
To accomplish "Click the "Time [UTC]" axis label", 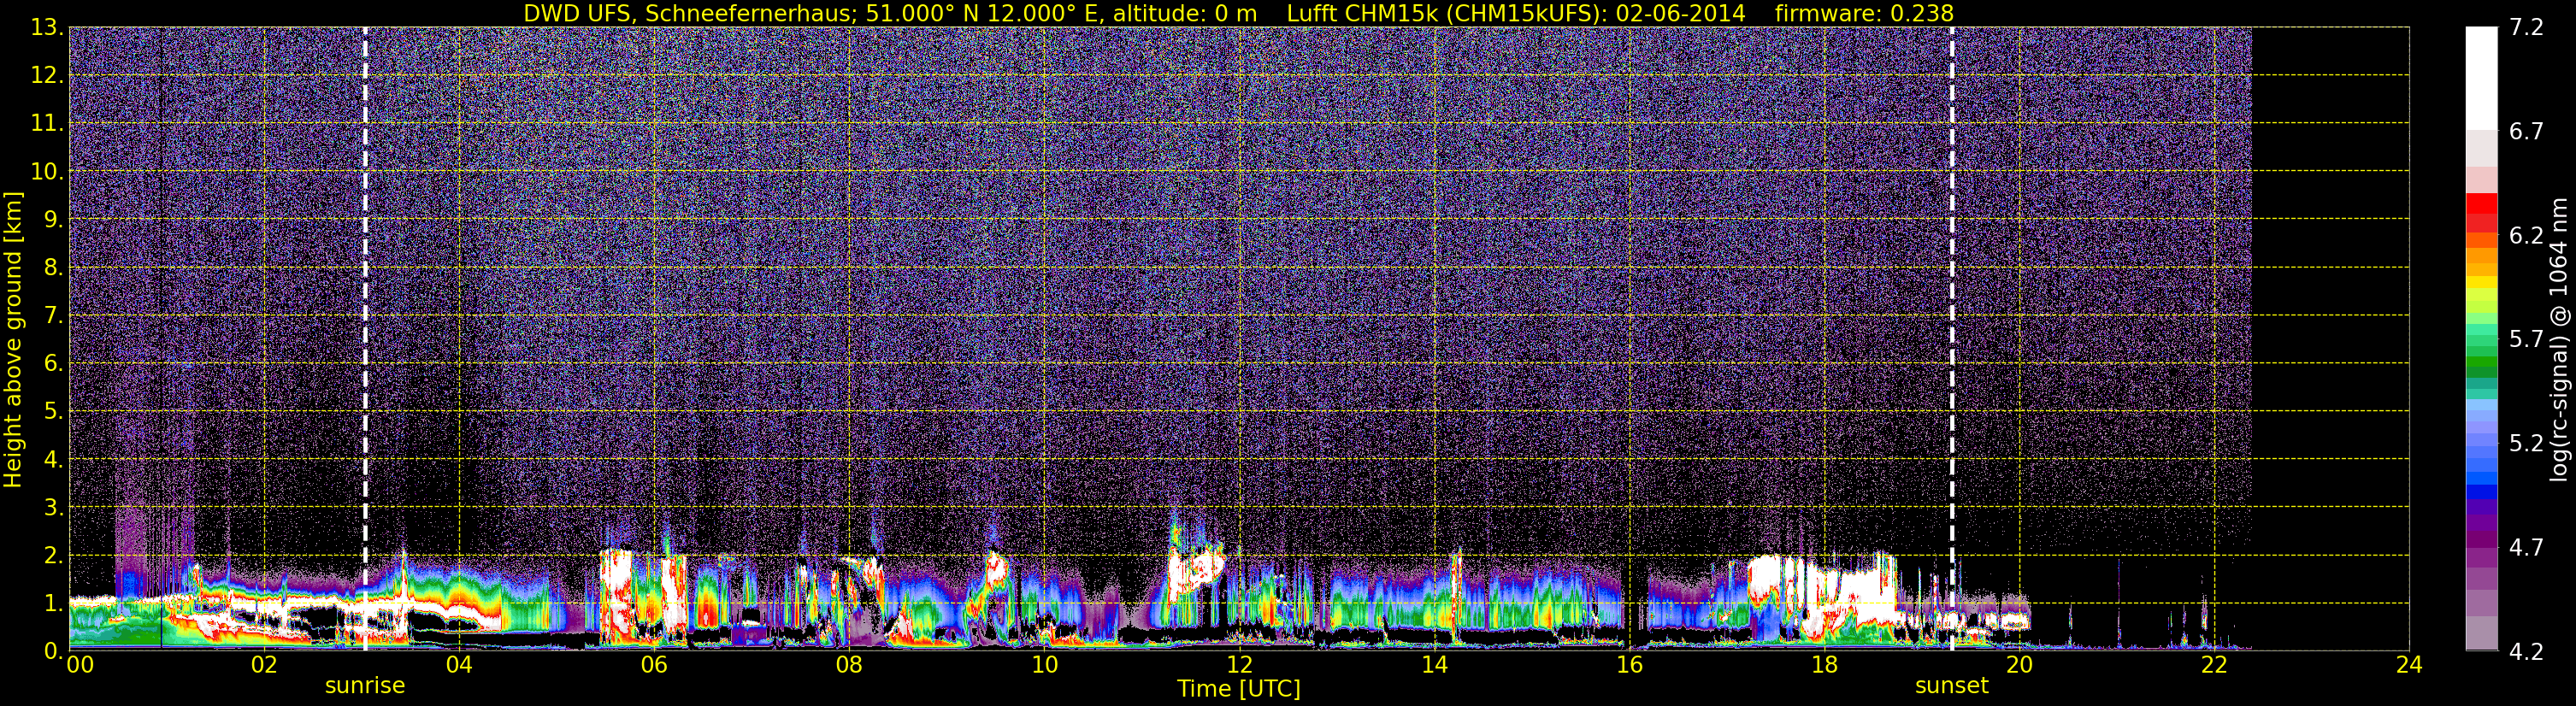I will click(x=1239, y=689).
